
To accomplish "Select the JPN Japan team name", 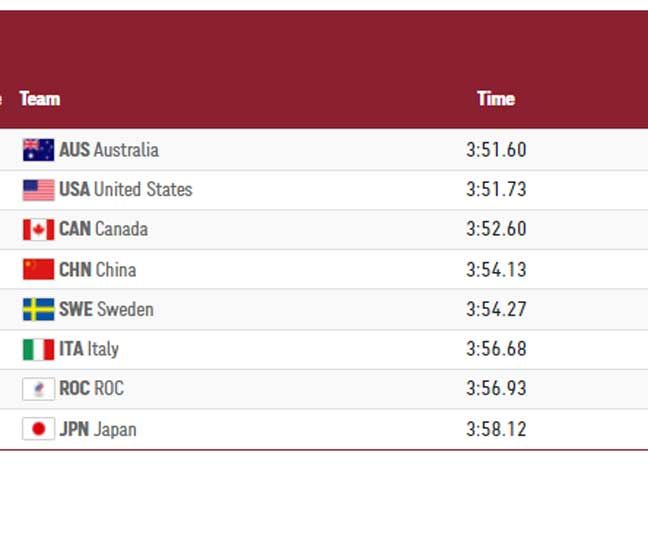I will [x=97, y=429].
